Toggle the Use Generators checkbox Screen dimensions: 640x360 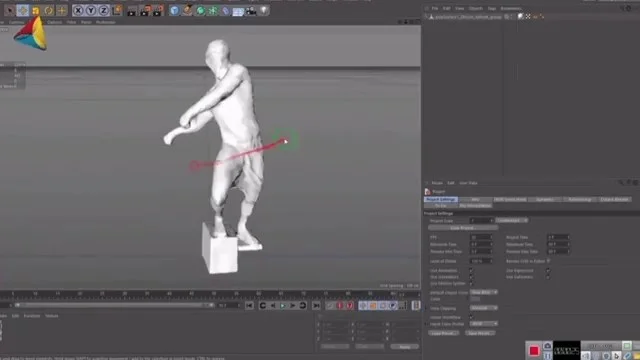[471, 277]
